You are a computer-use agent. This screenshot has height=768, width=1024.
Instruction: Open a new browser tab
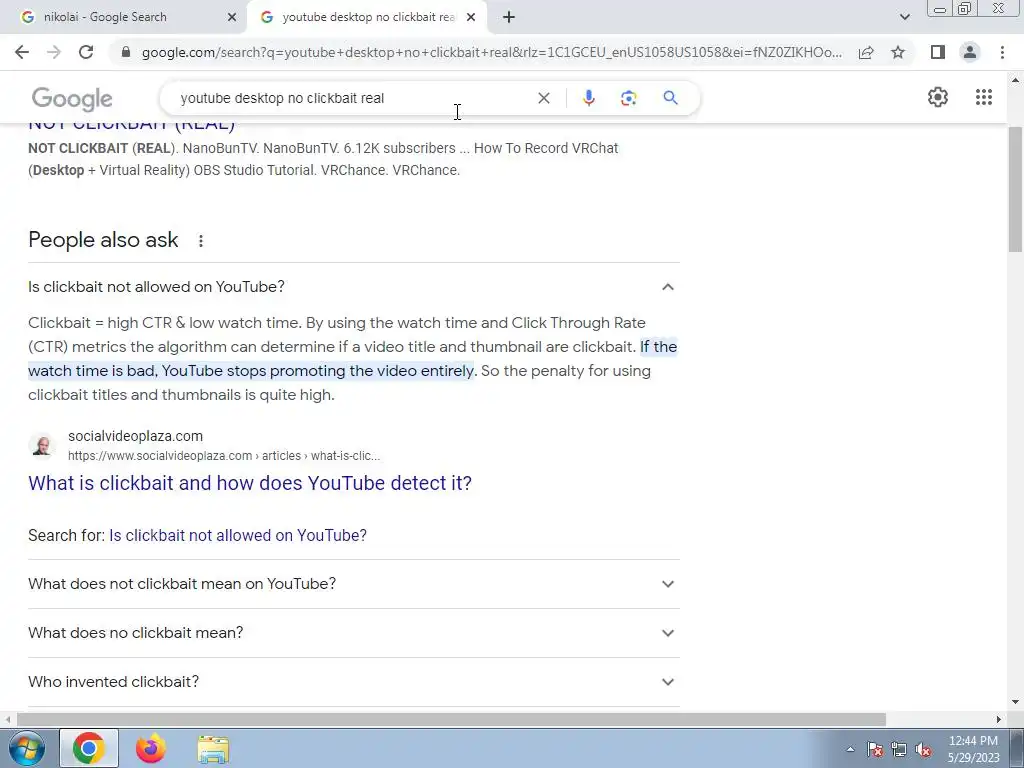tap(509, 17)
